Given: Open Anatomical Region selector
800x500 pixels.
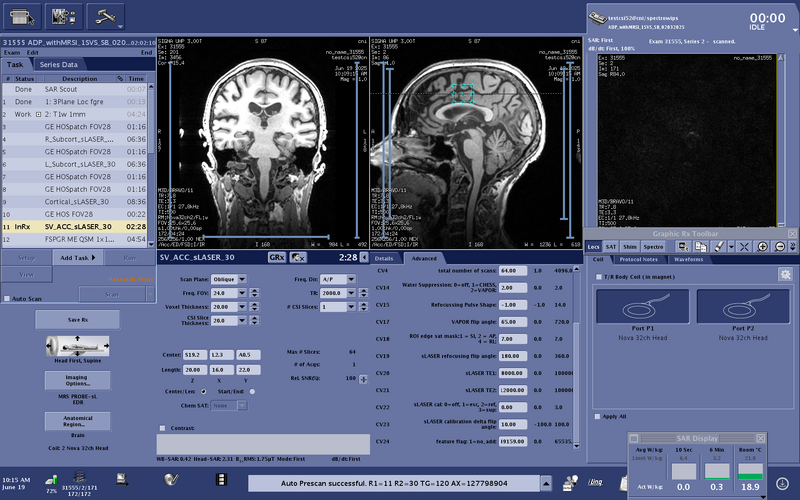Looking at the screenshot, I should pyautogui.click(x=78, y=421).
